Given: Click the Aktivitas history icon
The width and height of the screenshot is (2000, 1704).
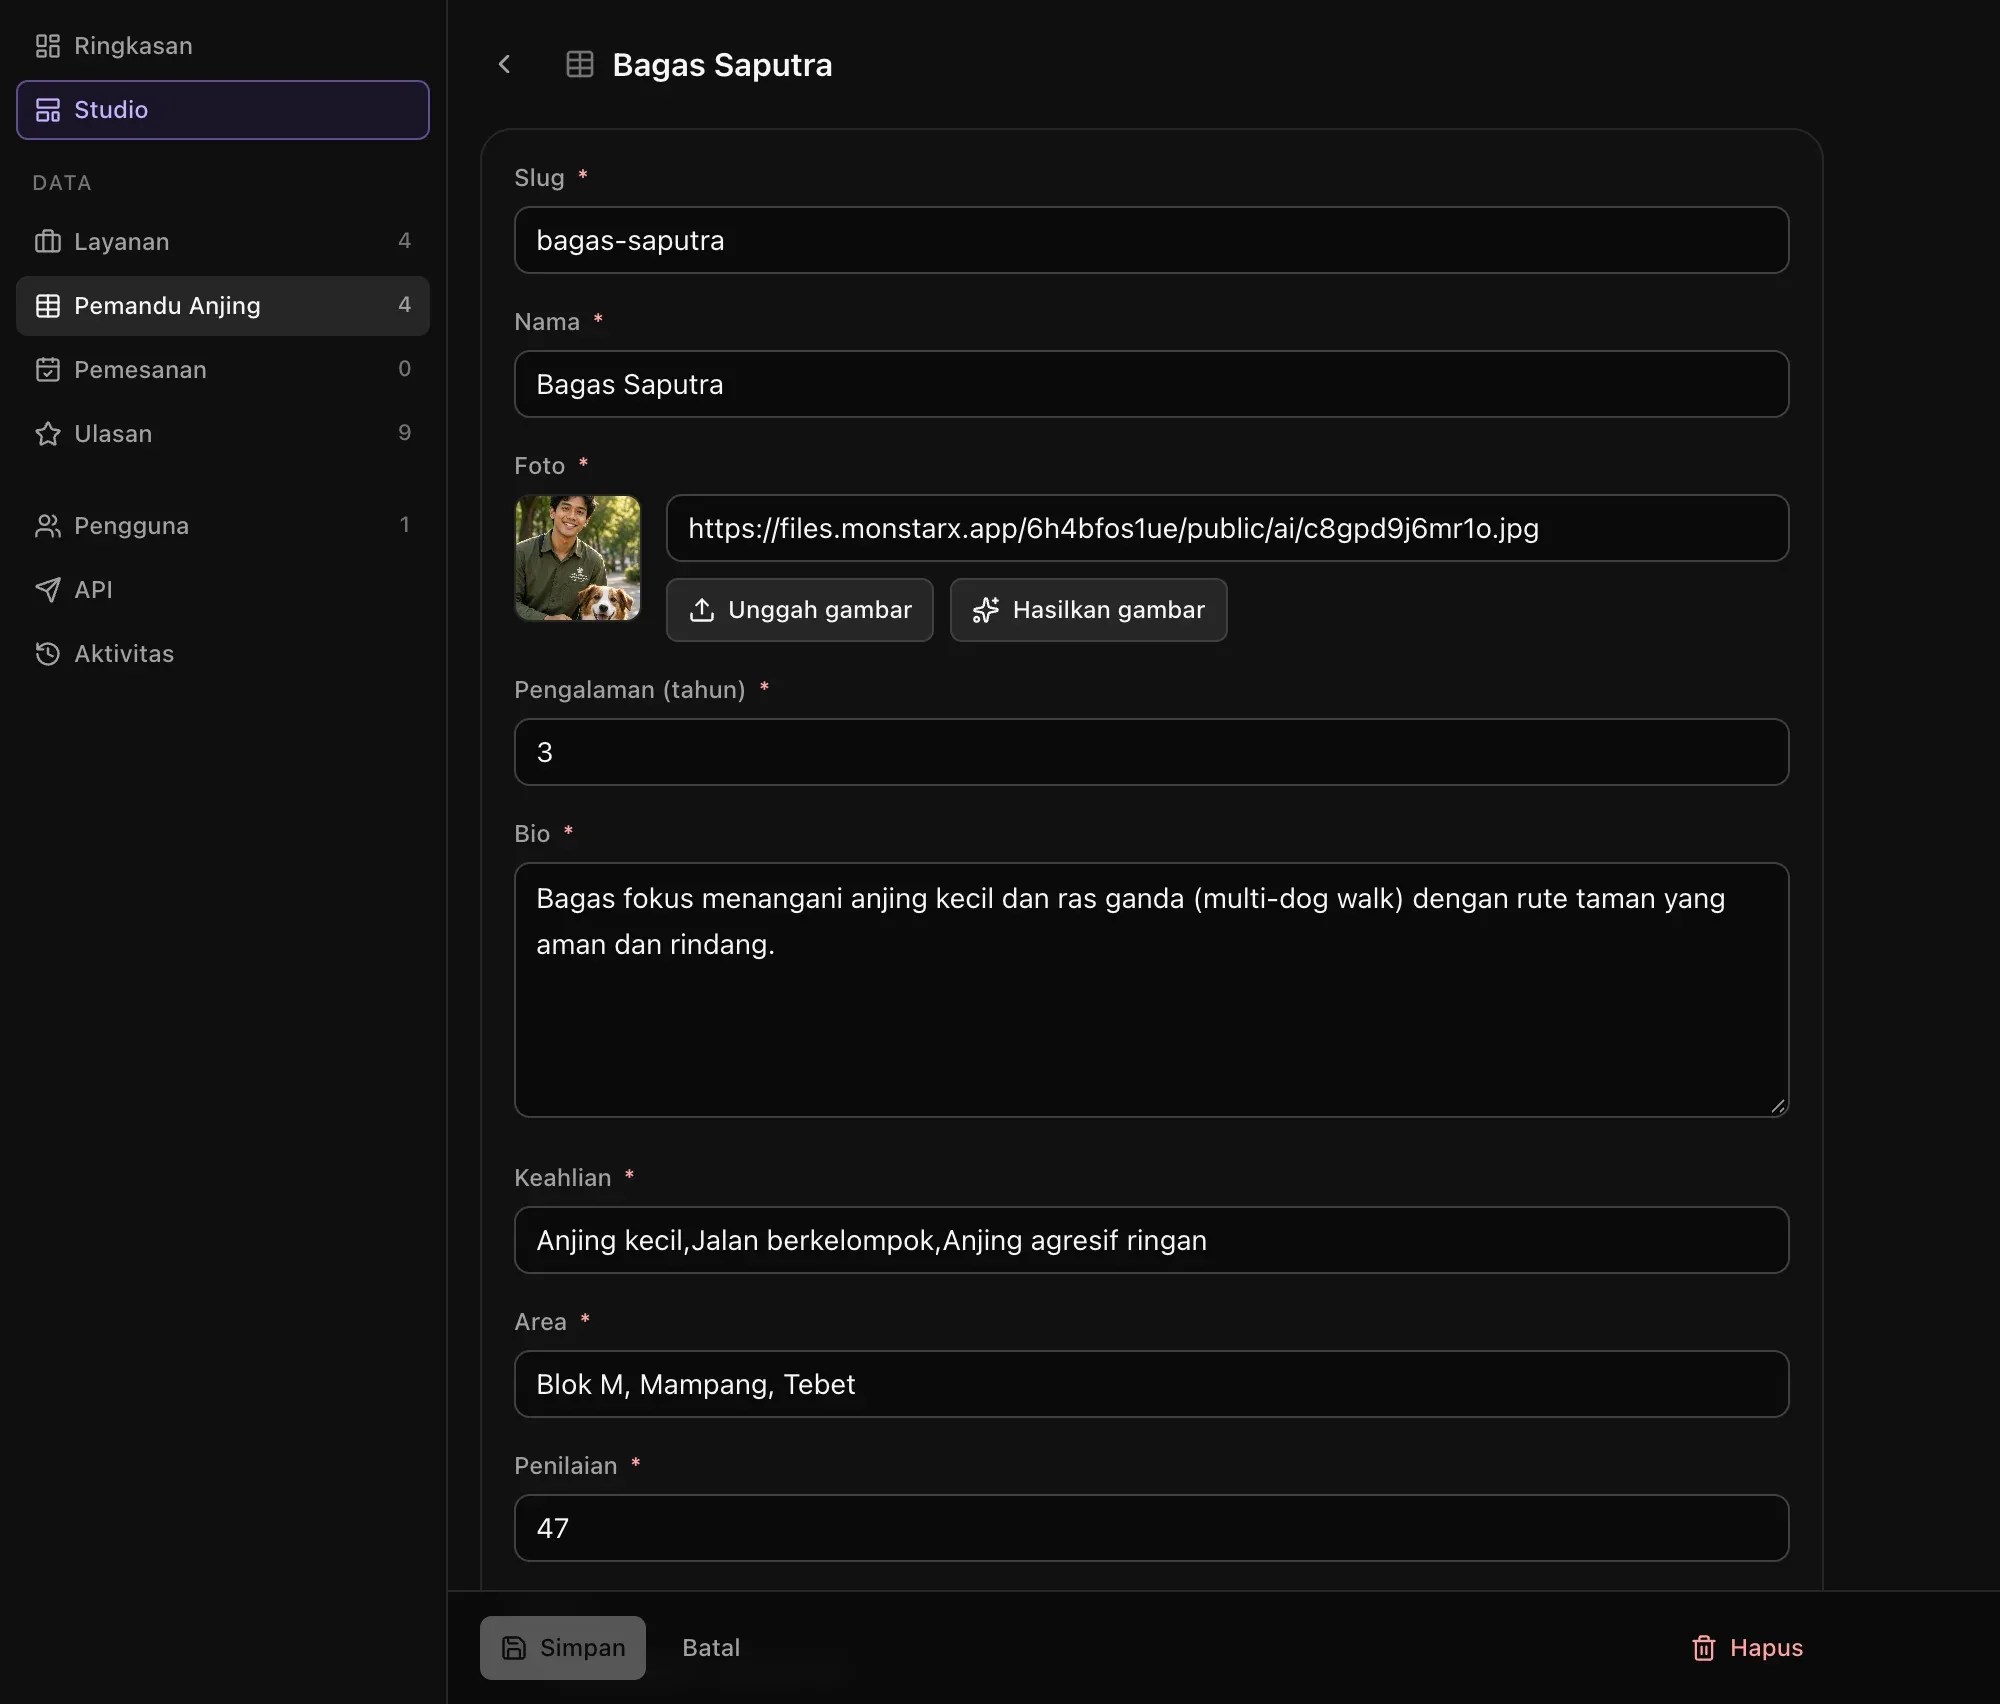Looking at the screenshot, I should point(47,654).
